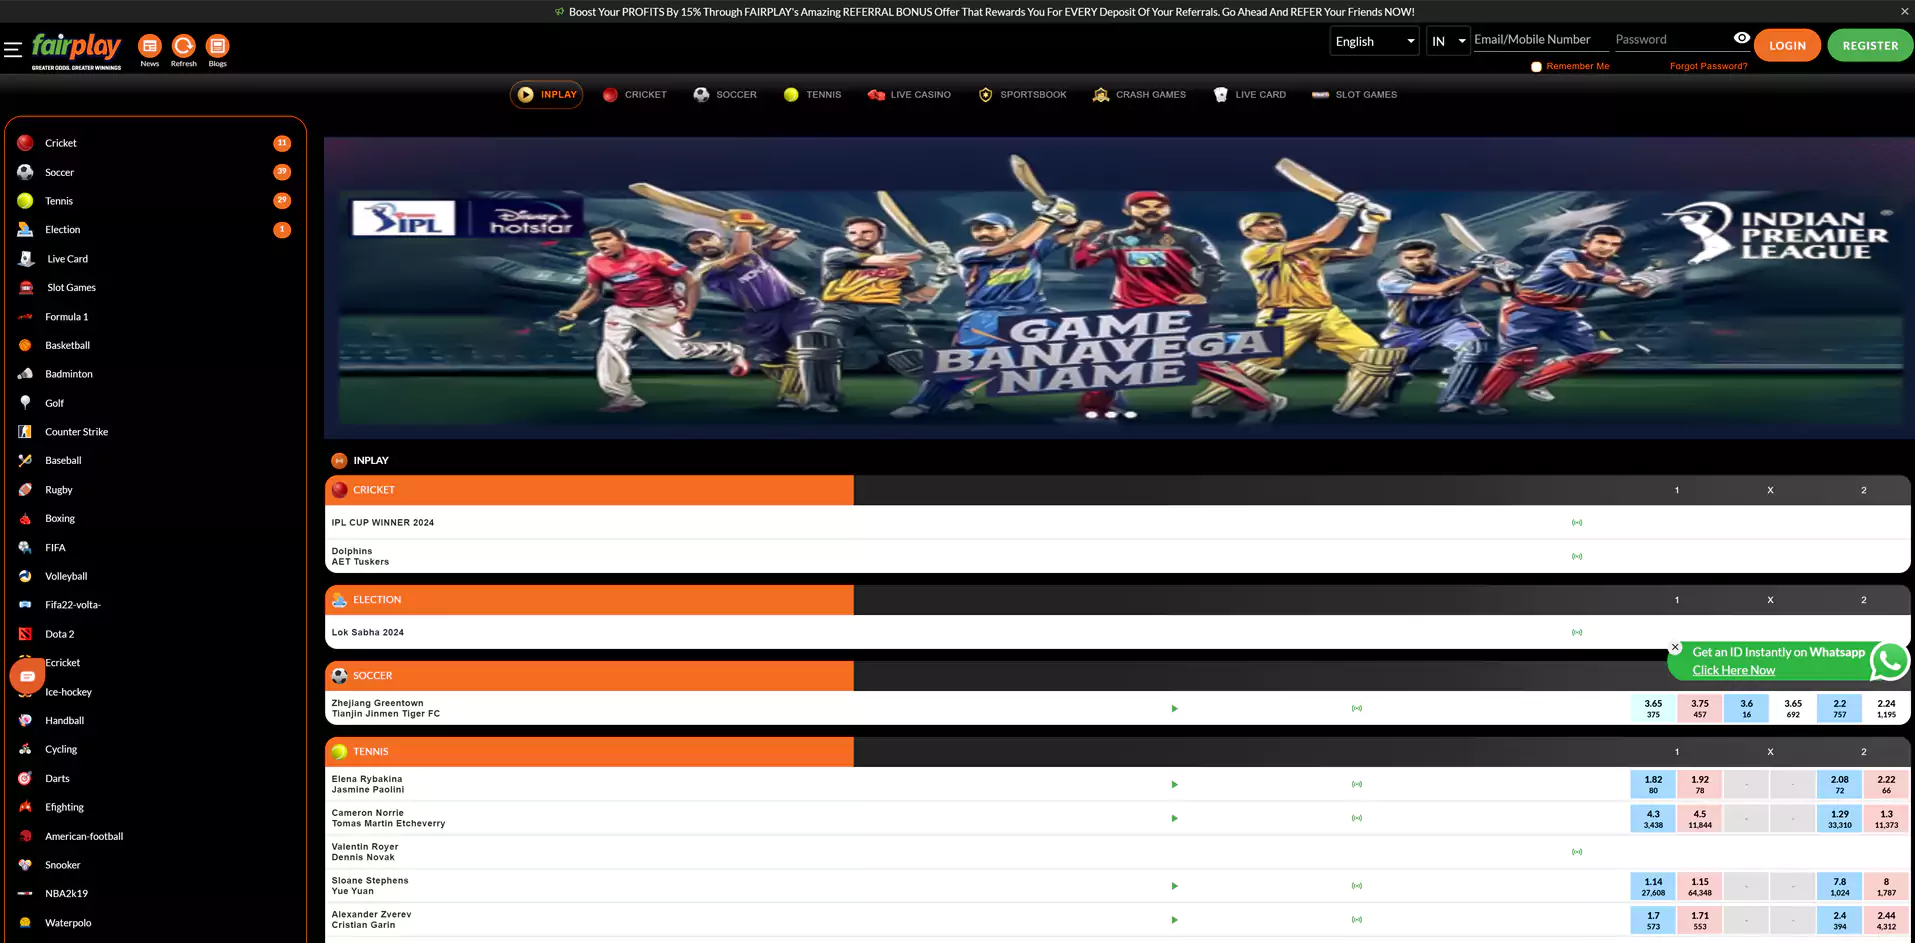This screenshot has width=1915, height=943.
Task: Select the first banner carousel dot
Action: (1092, 414)
